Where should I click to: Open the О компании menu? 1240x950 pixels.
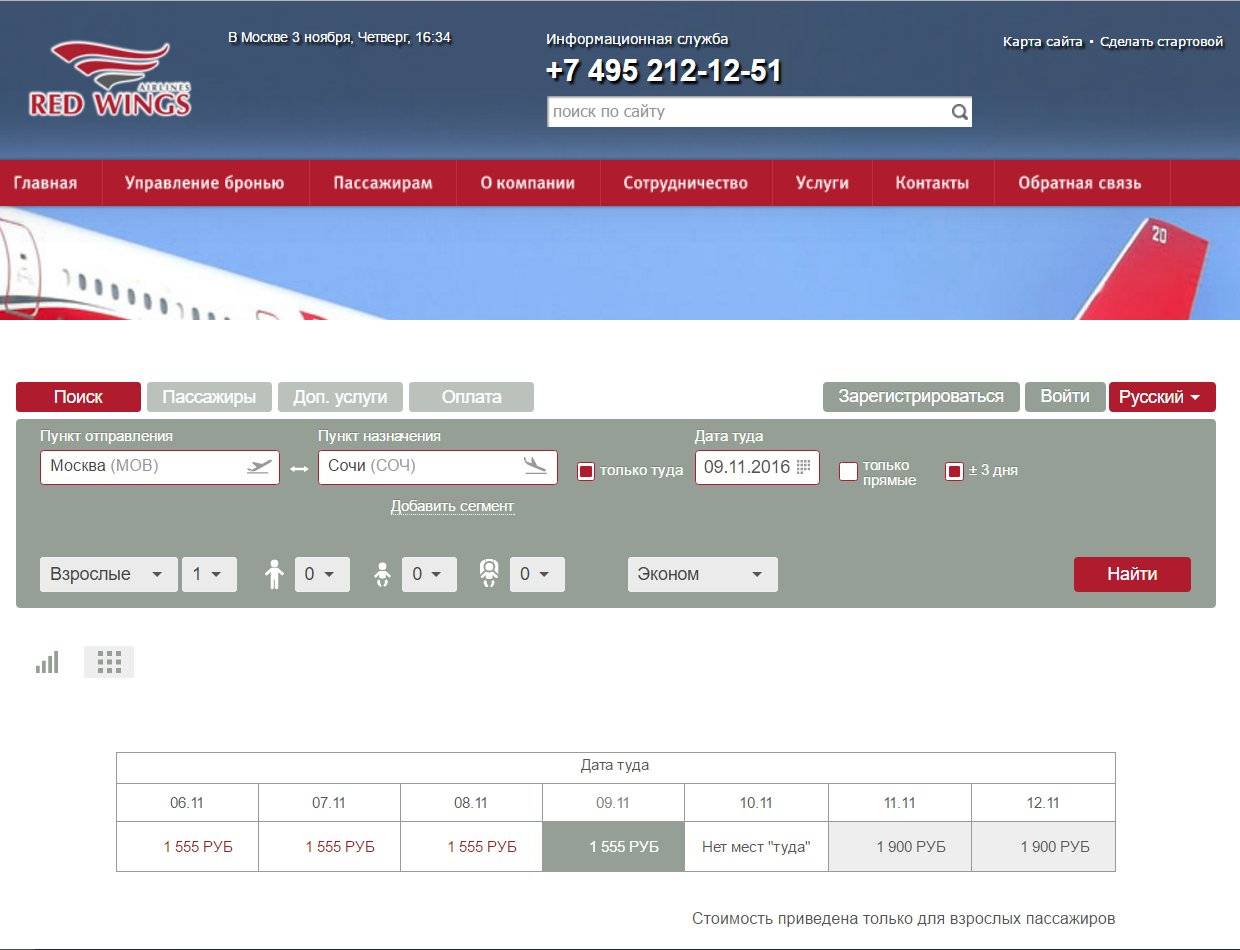(528, 183)
